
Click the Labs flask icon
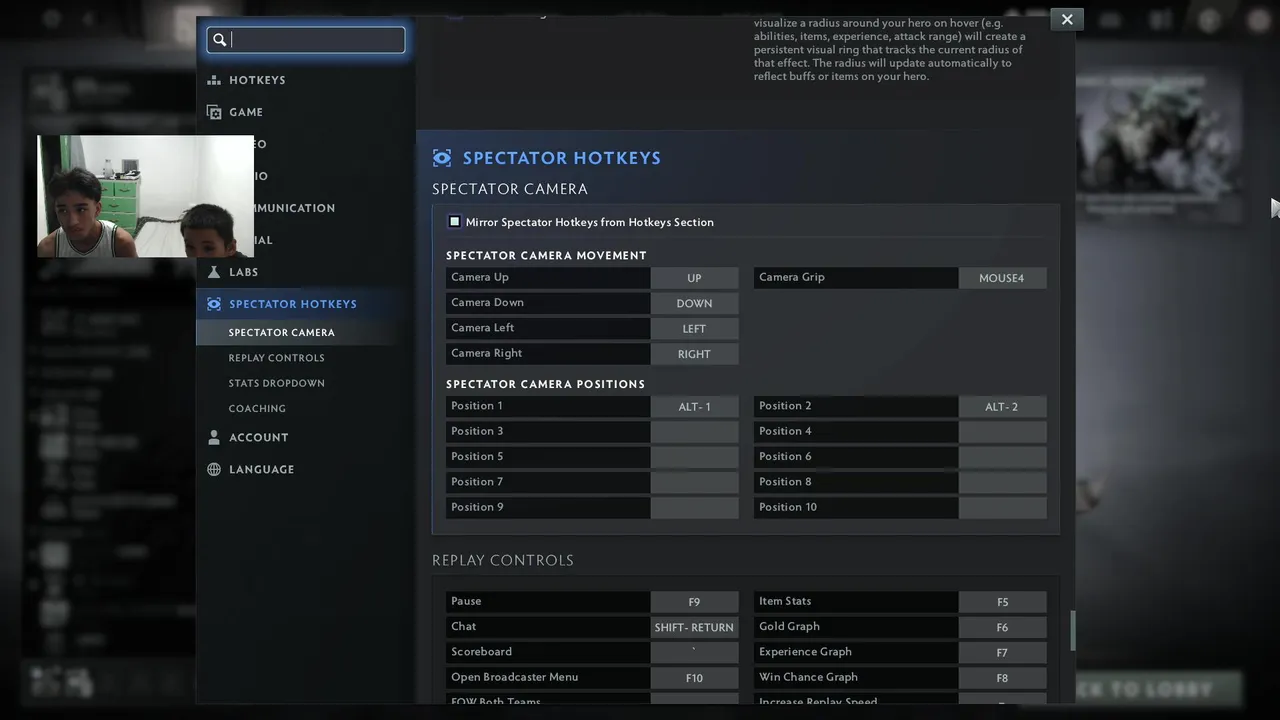(x=214, y=272)
